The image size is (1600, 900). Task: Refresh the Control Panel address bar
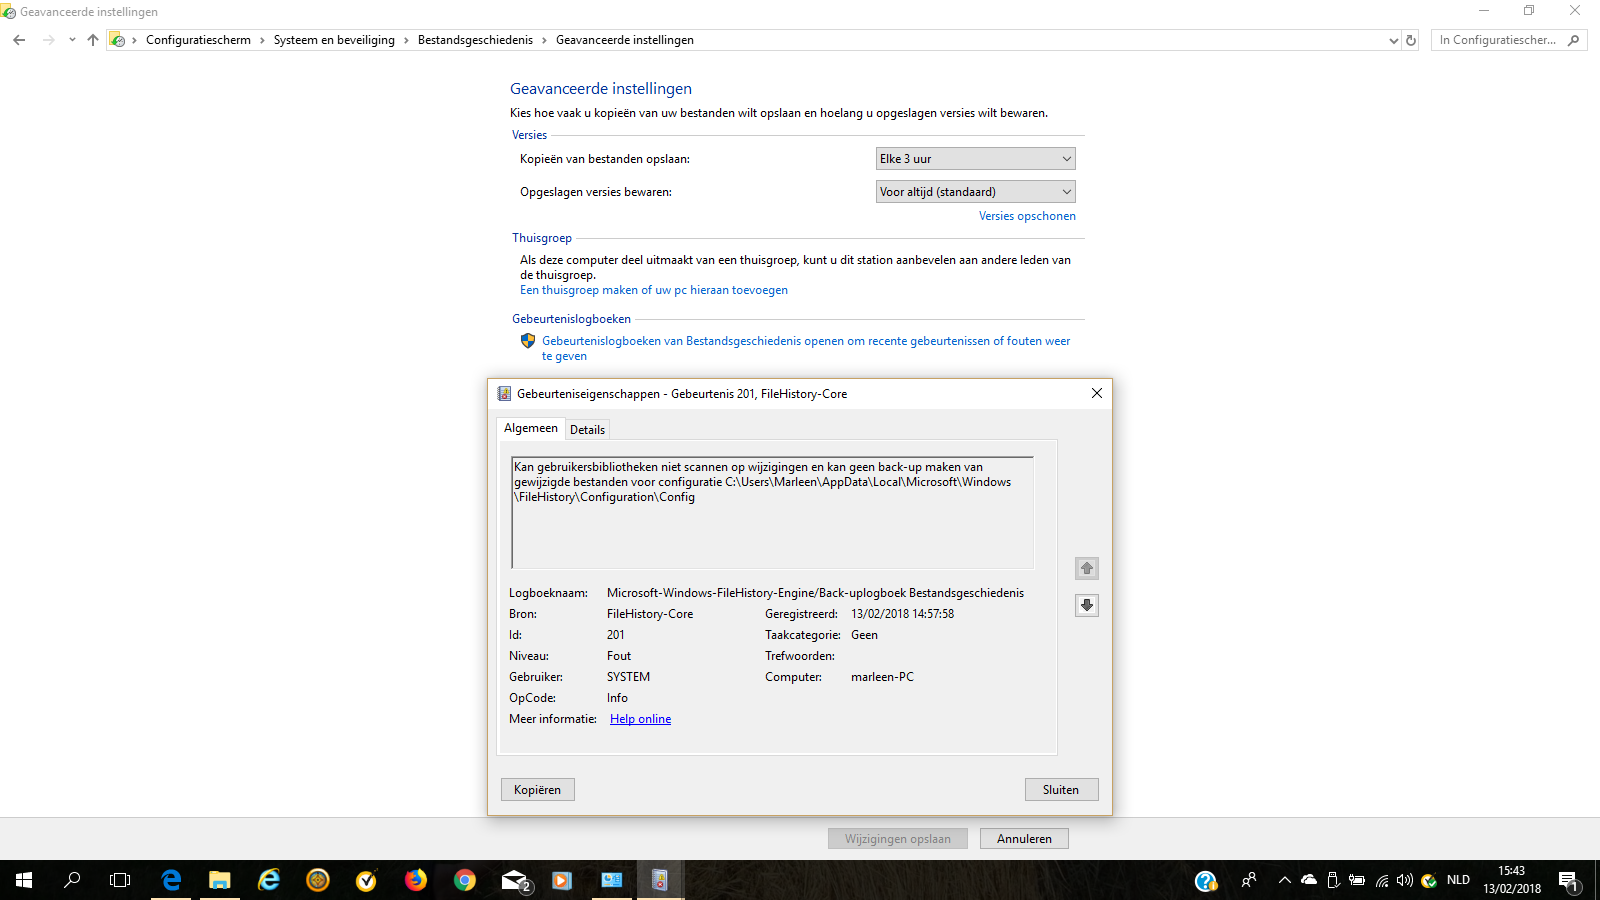click(x=1411, y=40)
